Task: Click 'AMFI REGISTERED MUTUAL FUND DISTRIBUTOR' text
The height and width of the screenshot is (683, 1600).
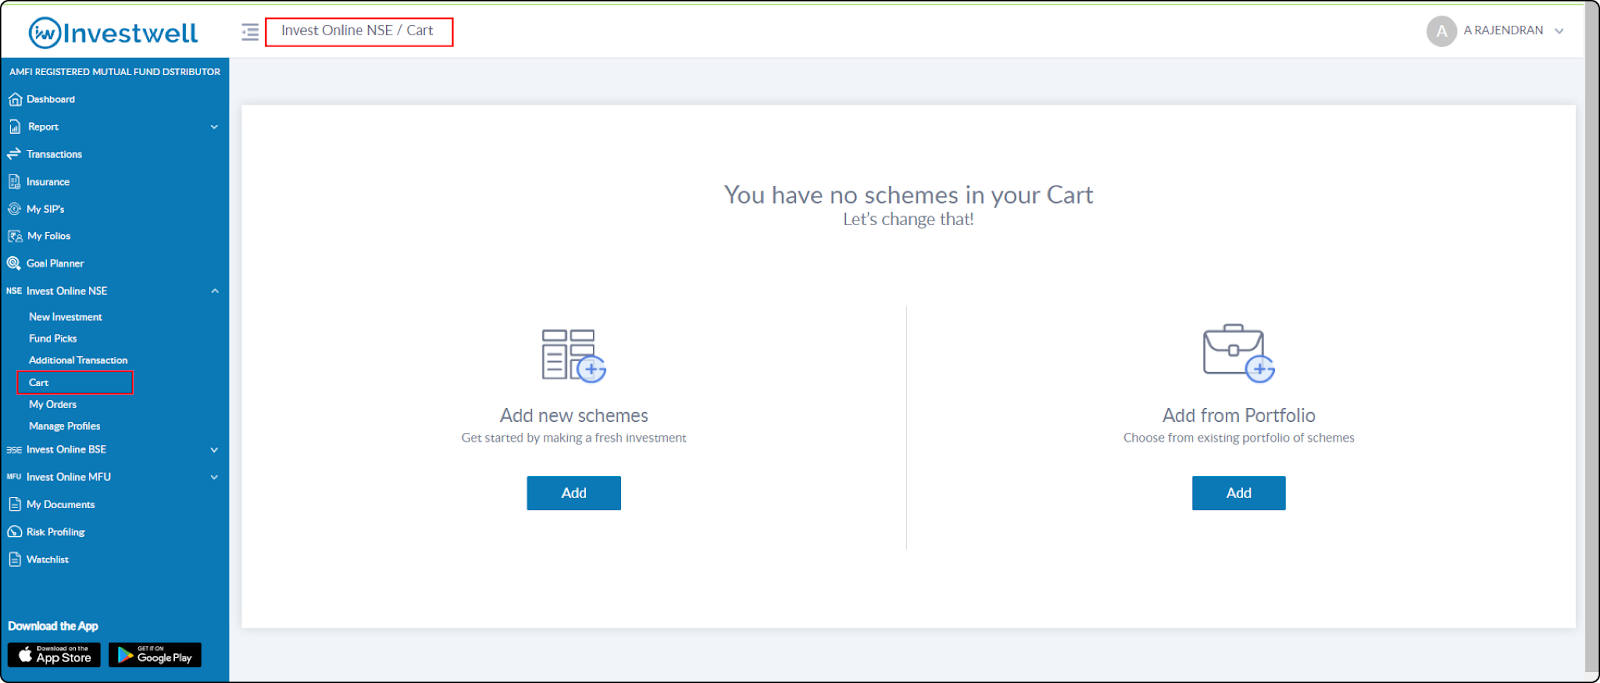Action: point(115,72)
